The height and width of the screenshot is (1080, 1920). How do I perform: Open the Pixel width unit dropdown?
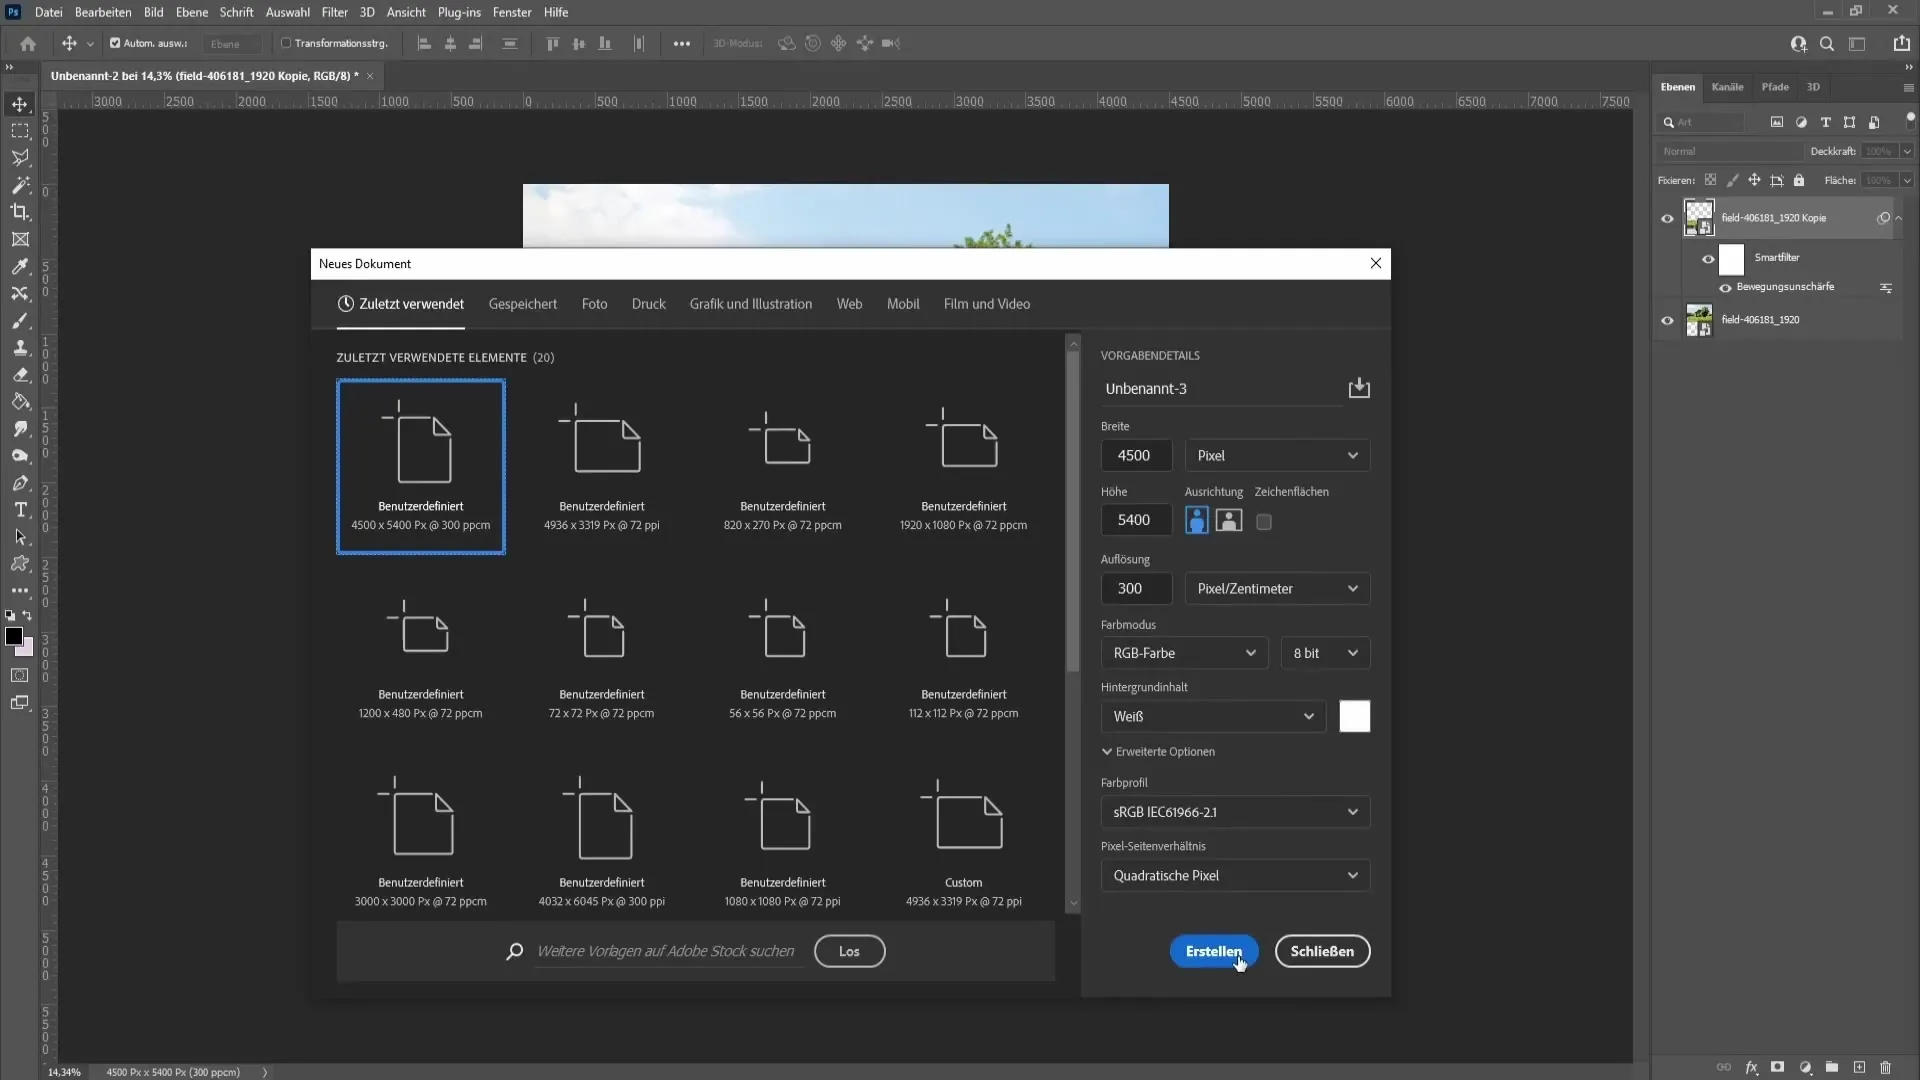pos(1277,455)
